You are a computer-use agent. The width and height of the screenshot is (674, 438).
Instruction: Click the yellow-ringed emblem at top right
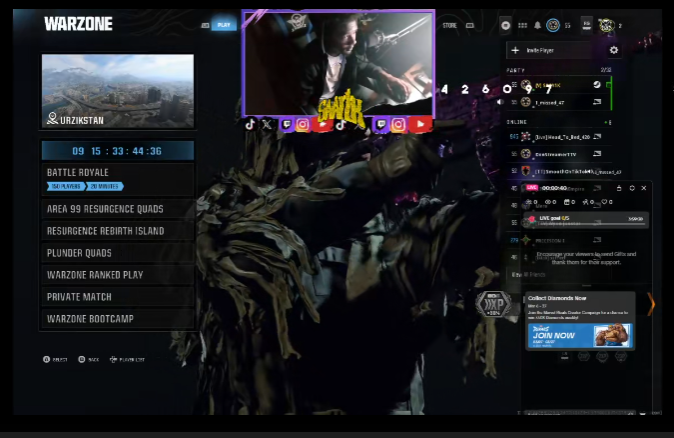[x=607, y=25]
